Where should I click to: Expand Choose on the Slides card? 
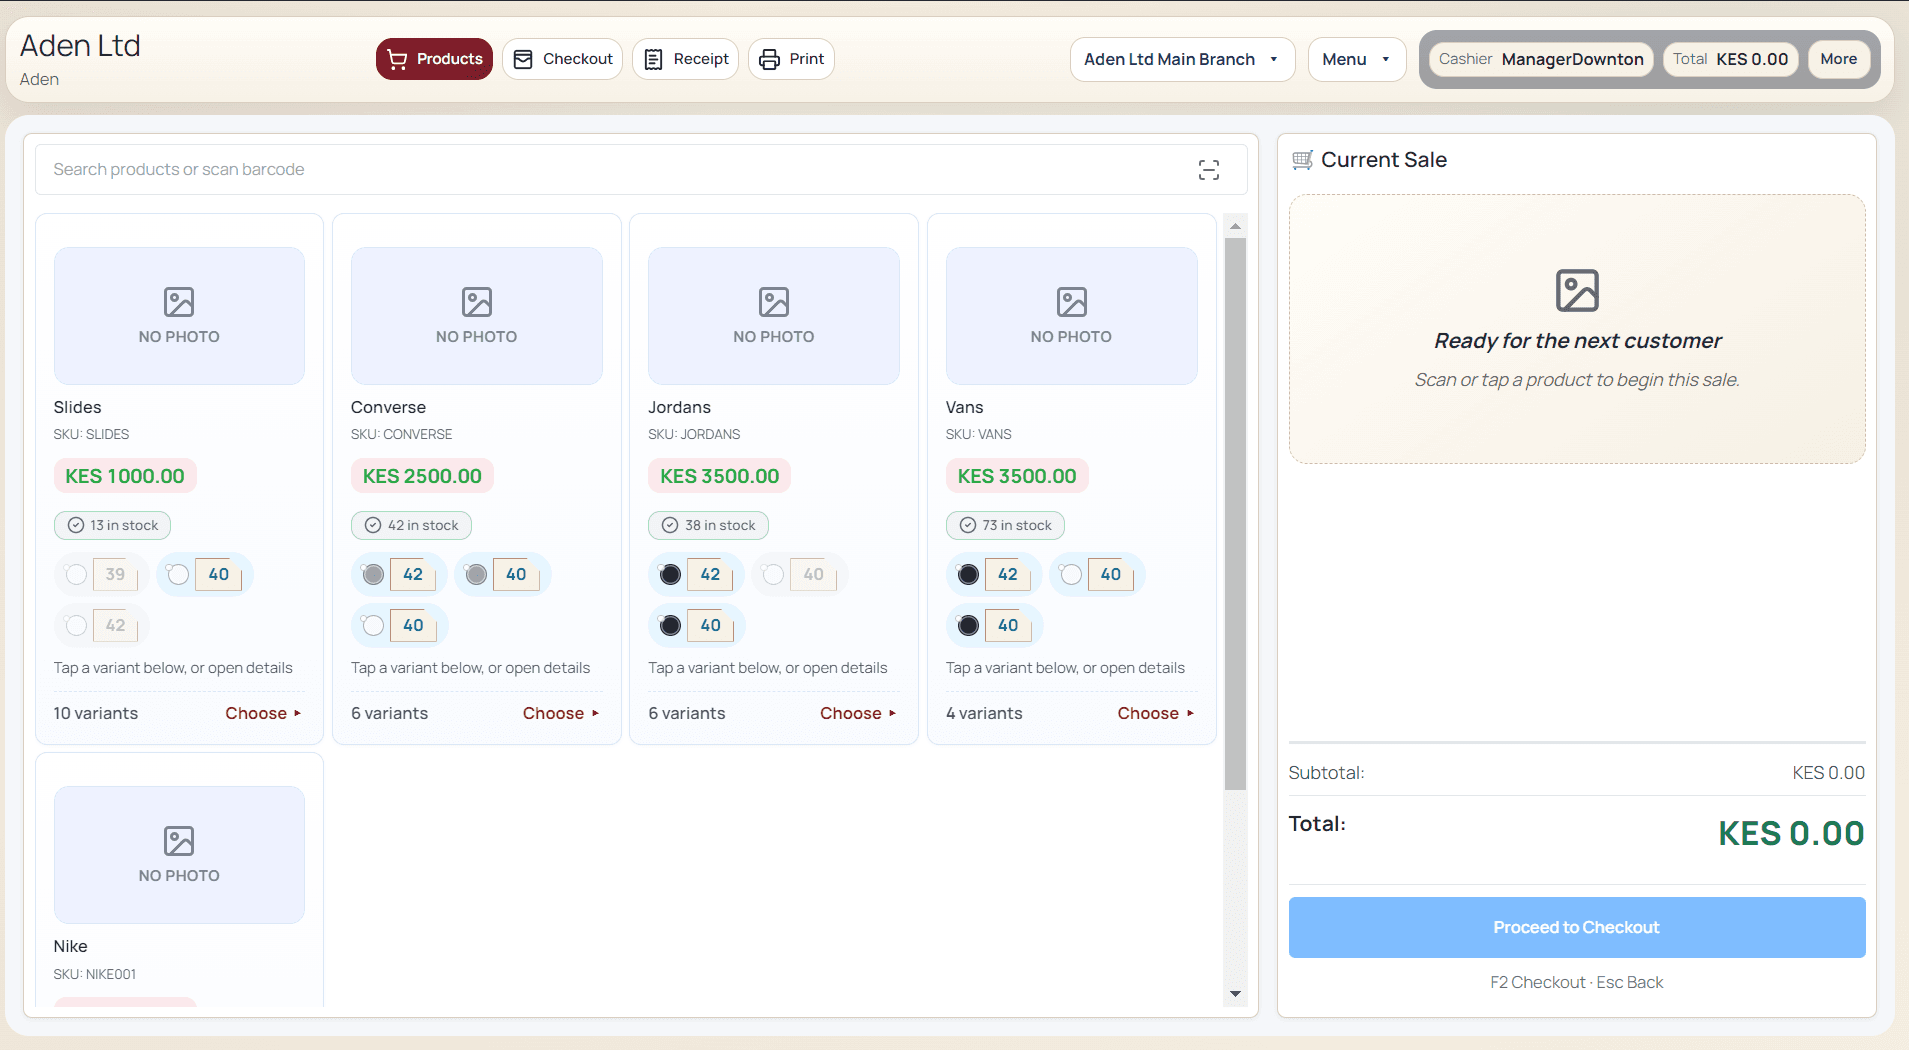tap(263, 713)
